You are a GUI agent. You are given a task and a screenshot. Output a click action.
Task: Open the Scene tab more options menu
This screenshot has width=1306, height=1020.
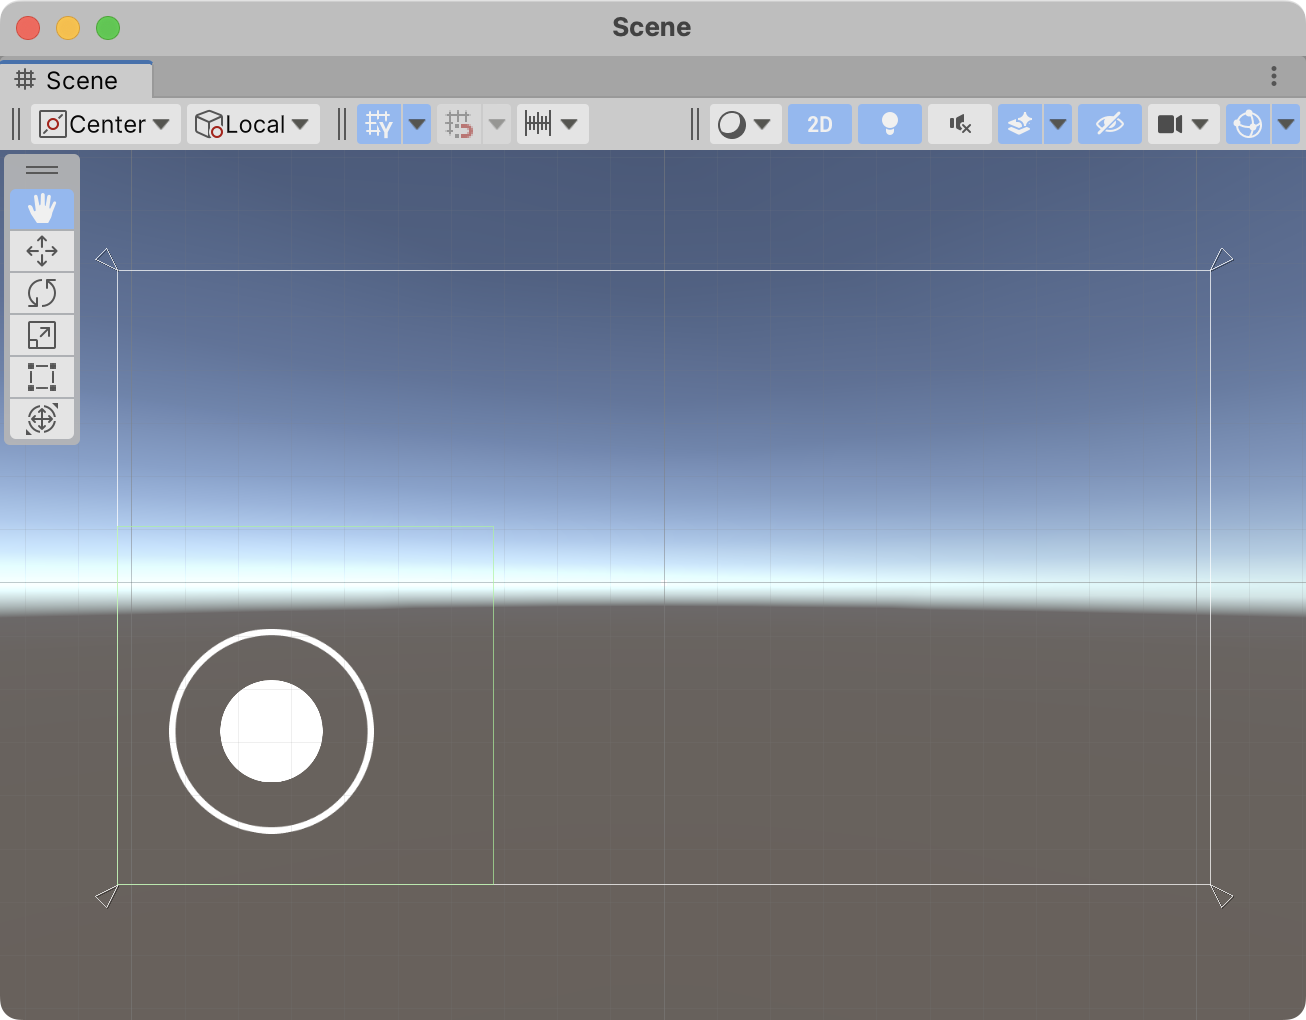[x=1274, y=76]
